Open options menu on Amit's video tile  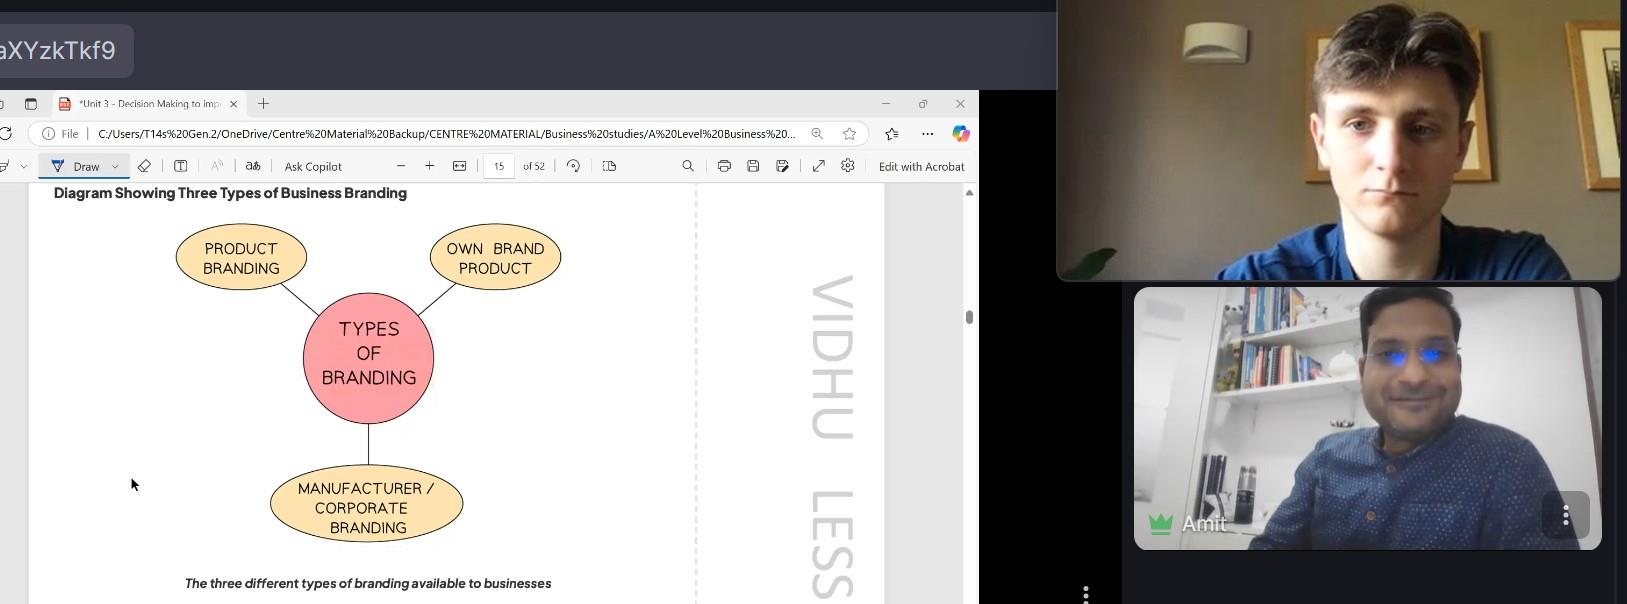(x=1565, y=516)
